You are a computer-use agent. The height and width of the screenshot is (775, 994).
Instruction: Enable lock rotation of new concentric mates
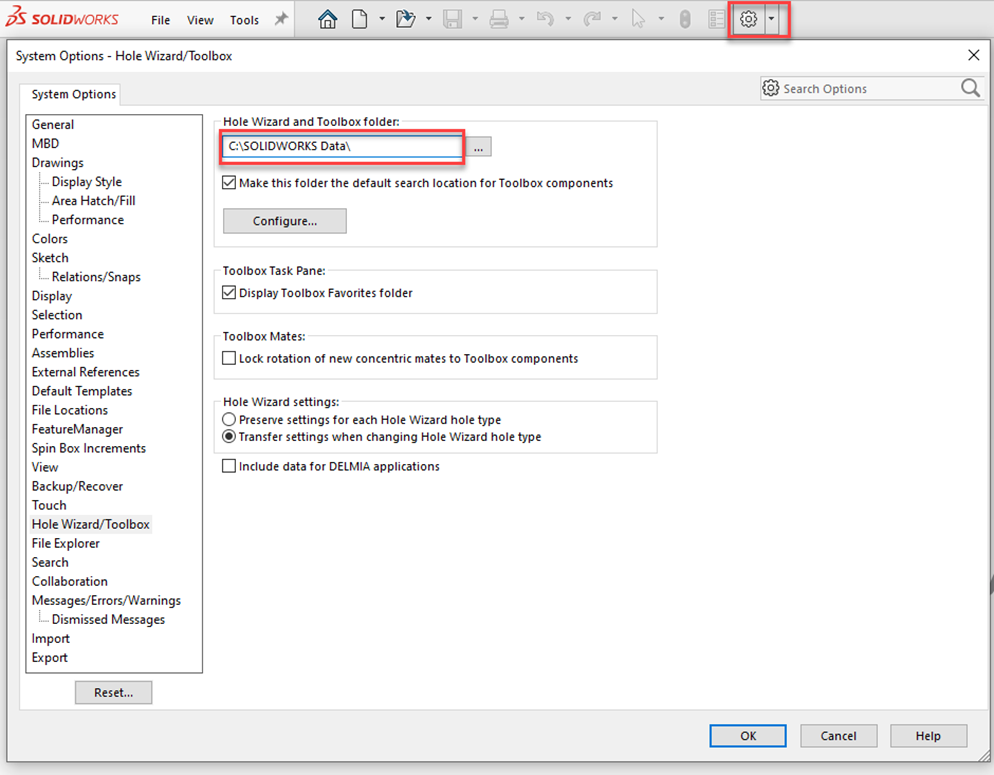click(229, 357)
